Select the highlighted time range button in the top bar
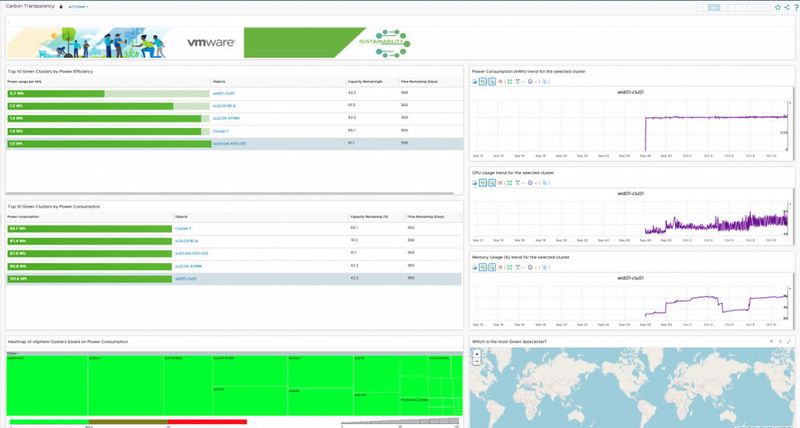This screenshot has height=428, width=800. (714, 7)
